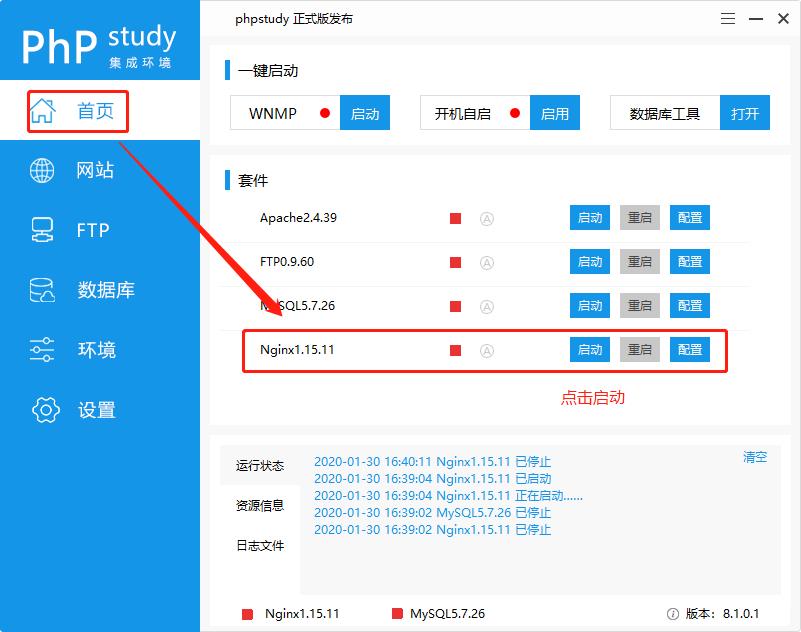Click the WNMP red status dot
This screenshot has height=632, width=801.
pyautogui.click(x=325, y=113)
